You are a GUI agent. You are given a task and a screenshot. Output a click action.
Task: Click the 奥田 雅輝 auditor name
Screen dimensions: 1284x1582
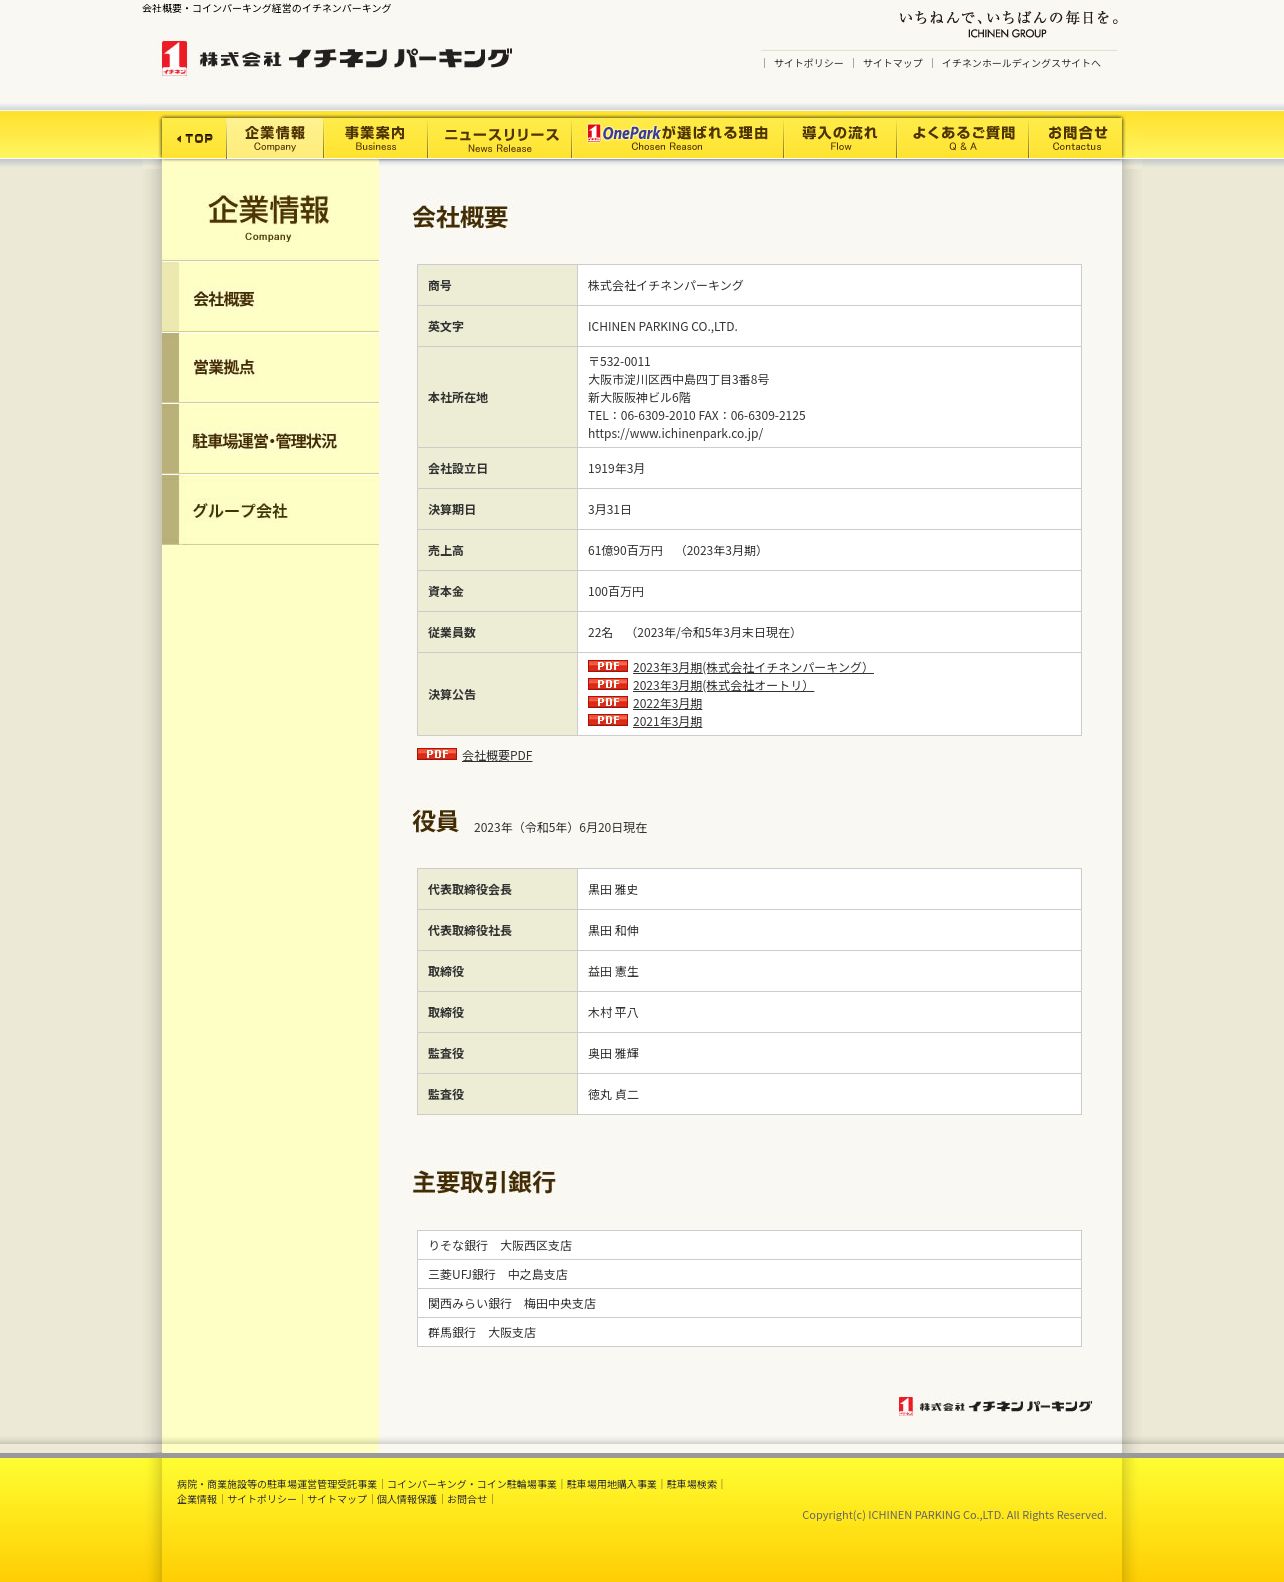coord(613,1053)
